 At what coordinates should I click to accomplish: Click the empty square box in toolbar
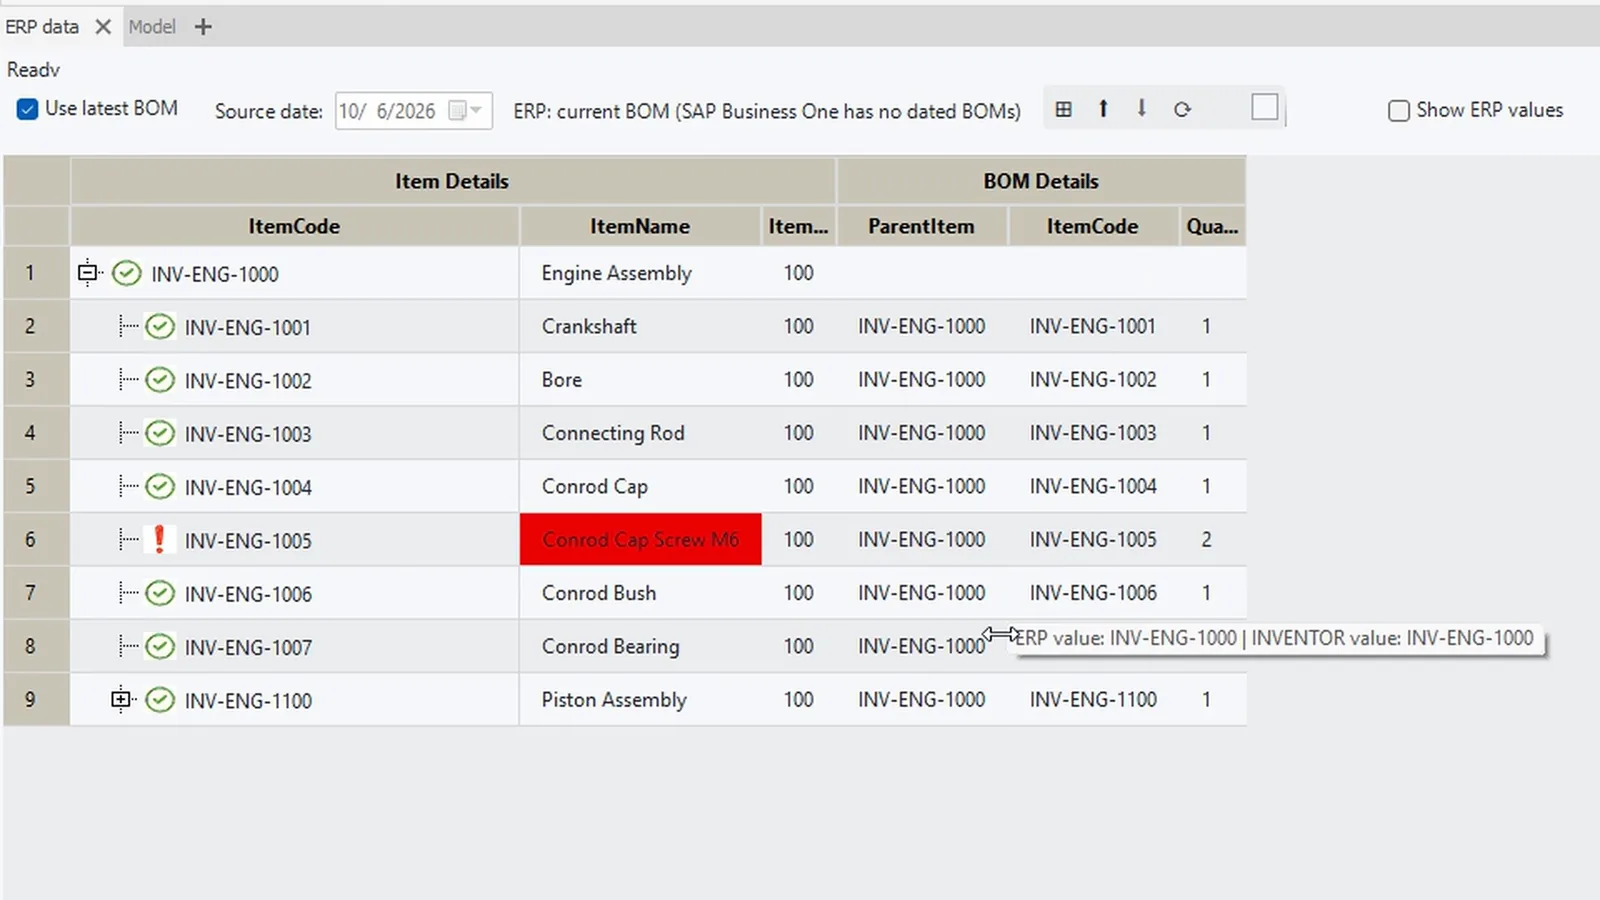pyautogui.click(x=1265, y=107)
